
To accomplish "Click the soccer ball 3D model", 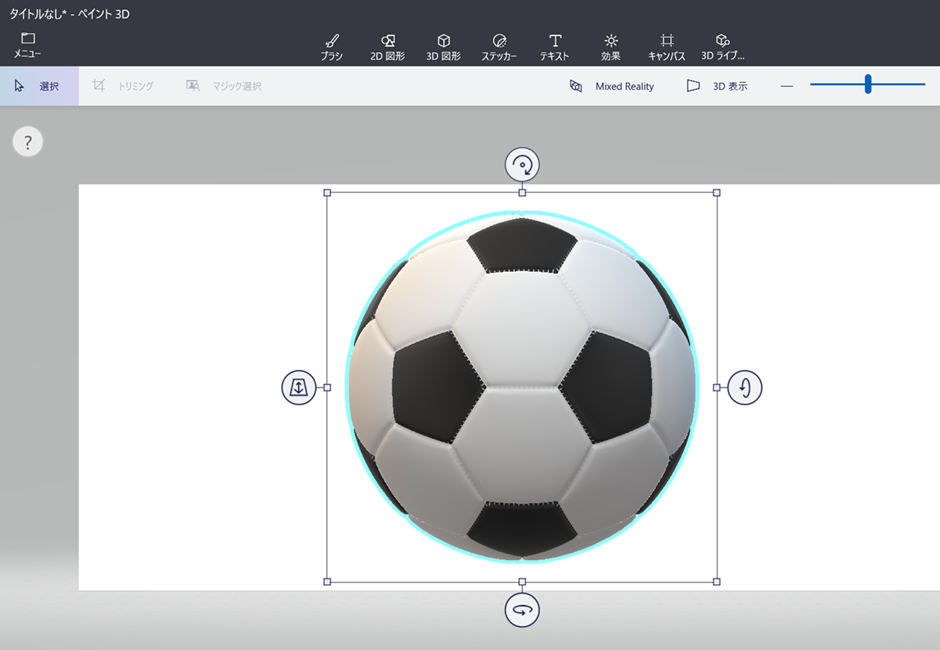I will (x=522, y=387).
